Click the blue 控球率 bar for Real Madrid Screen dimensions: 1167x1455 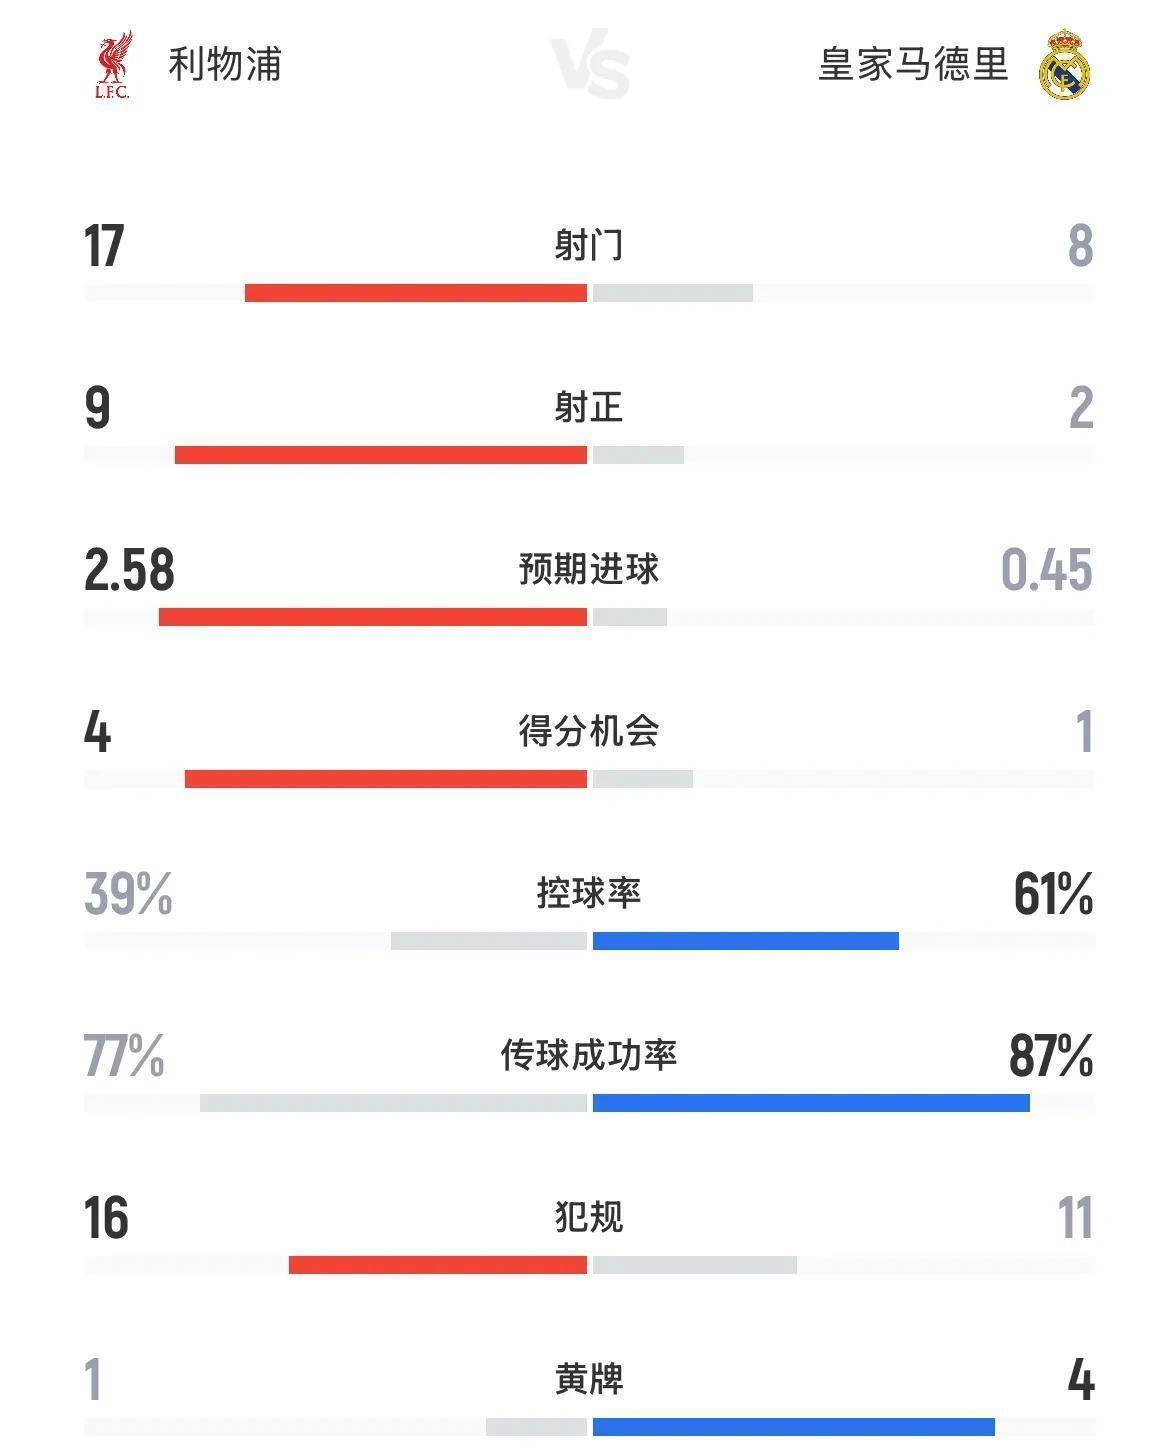pos(745,941)
